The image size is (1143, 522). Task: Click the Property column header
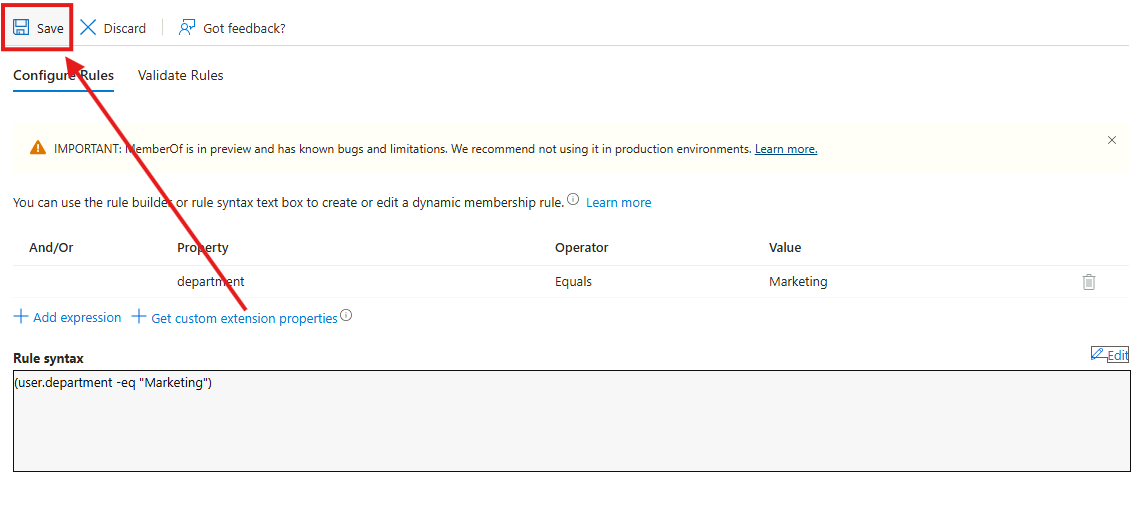click(x=203, y=248)
